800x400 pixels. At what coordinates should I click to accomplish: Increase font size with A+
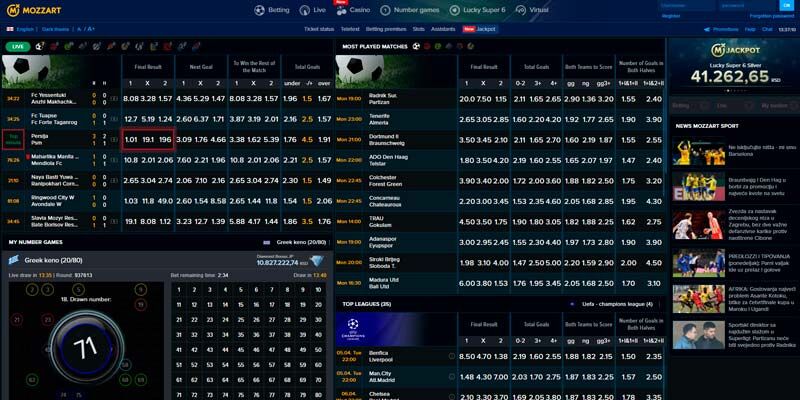click(x=92, y=29)
